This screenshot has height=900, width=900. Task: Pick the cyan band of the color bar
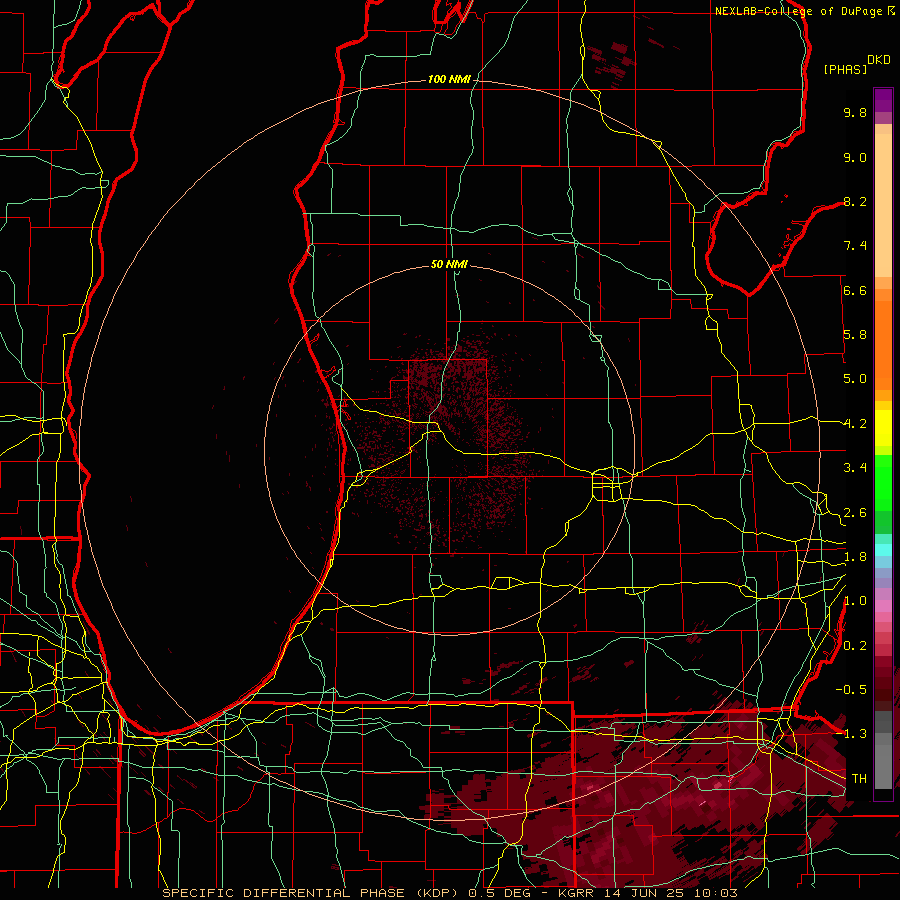(x=883, y=550)
